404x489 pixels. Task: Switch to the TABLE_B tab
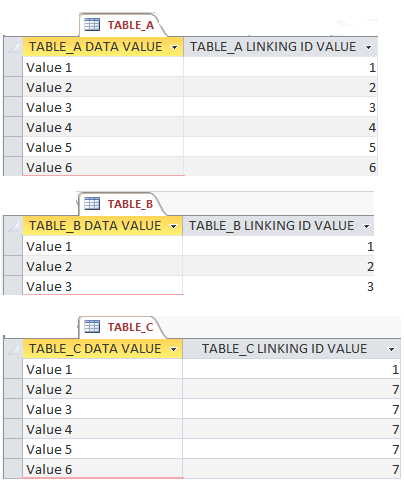point(122,204)
